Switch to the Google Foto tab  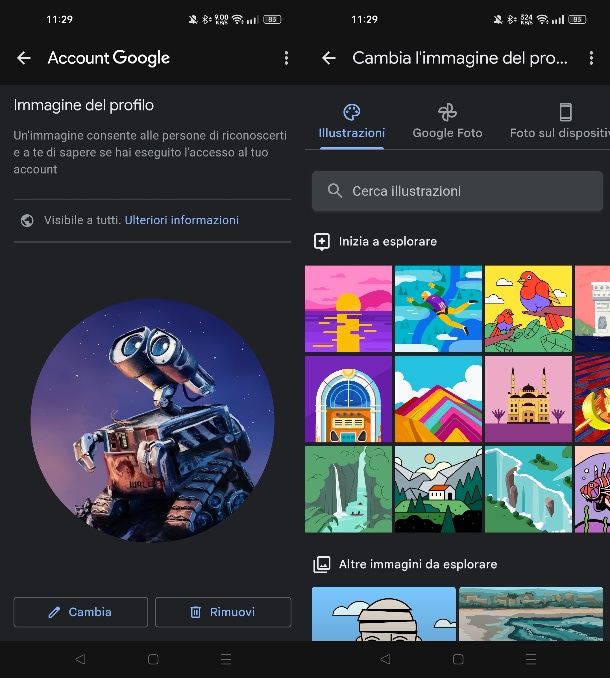pos(447,122)
